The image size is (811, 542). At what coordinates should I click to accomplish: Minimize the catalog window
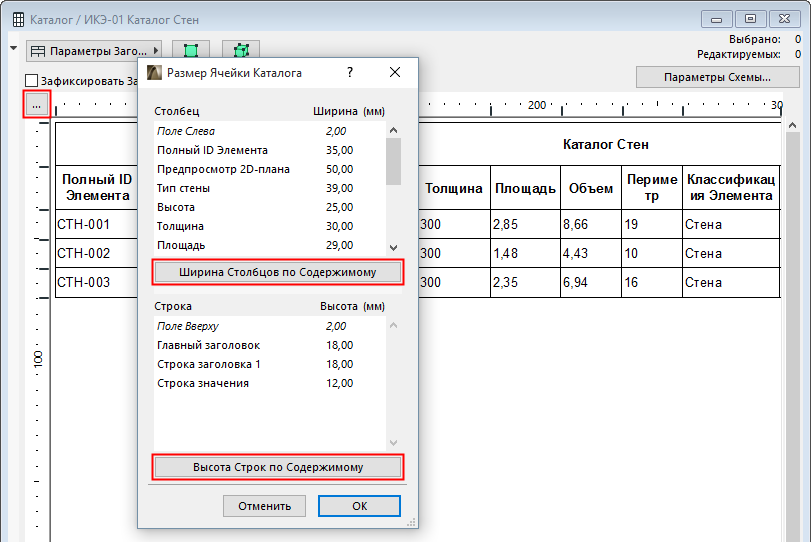tap(716, 19)
